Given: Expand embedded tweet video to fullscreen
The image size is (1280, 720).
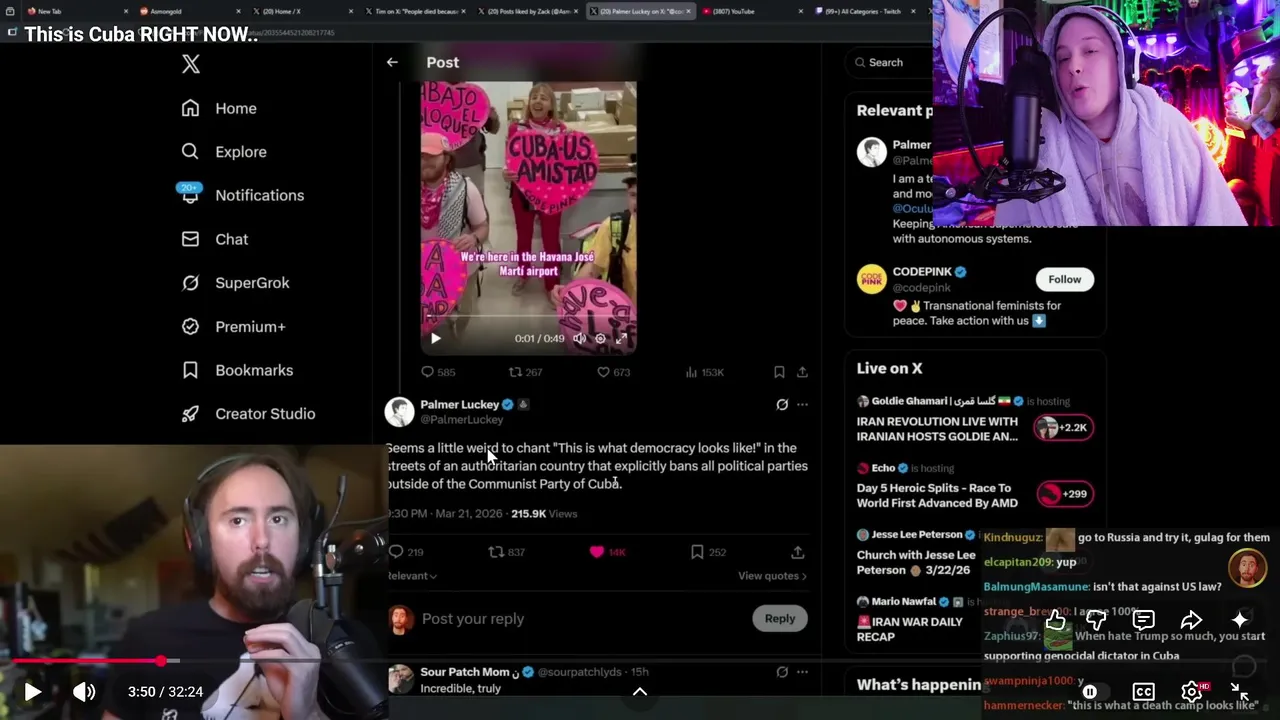Looking at the screenshot, I should (621, 338).
